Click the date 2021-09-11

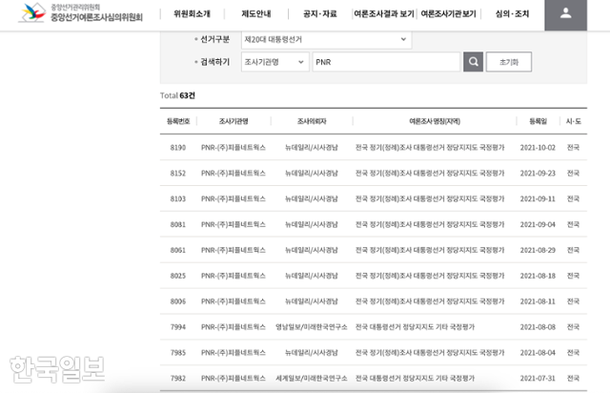[538, 199]
